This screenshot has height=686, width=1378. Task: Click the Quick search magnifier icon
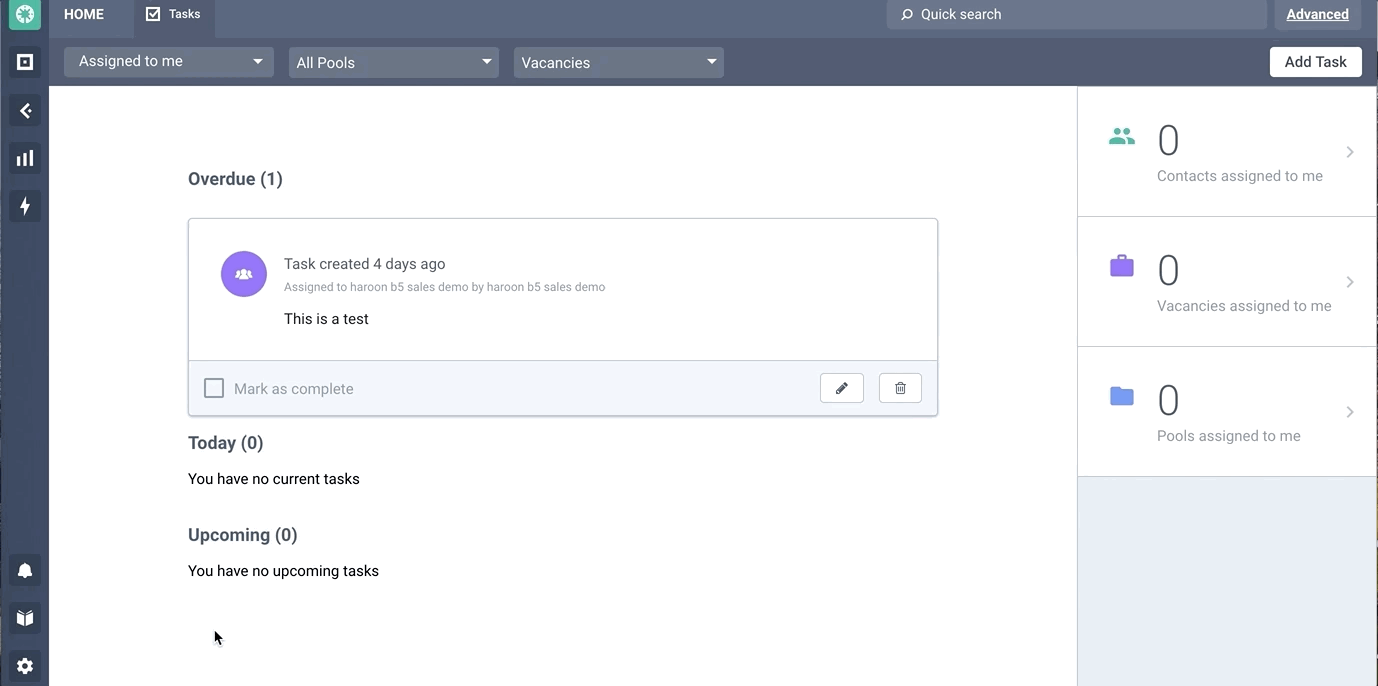[907, 14]
